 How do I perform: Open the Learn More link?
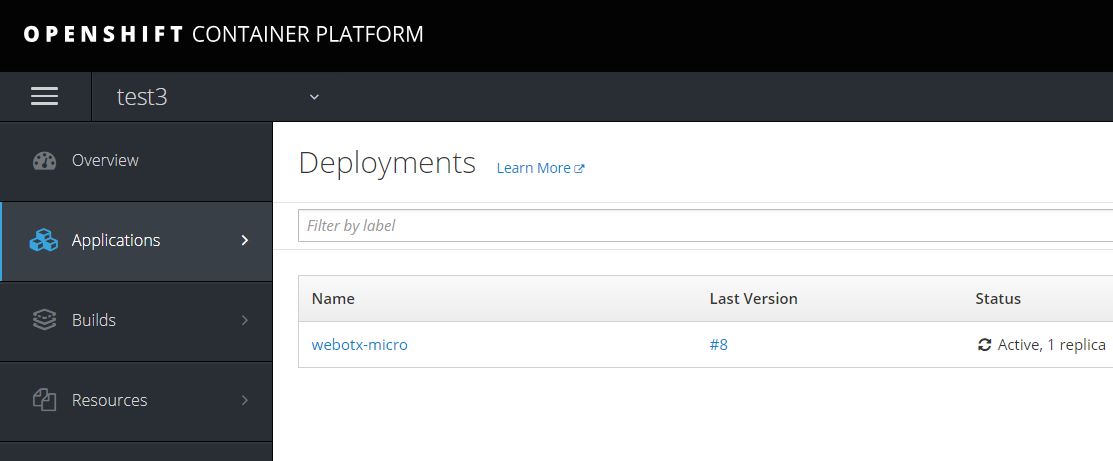pyautogui.click(x=533, y=168)
